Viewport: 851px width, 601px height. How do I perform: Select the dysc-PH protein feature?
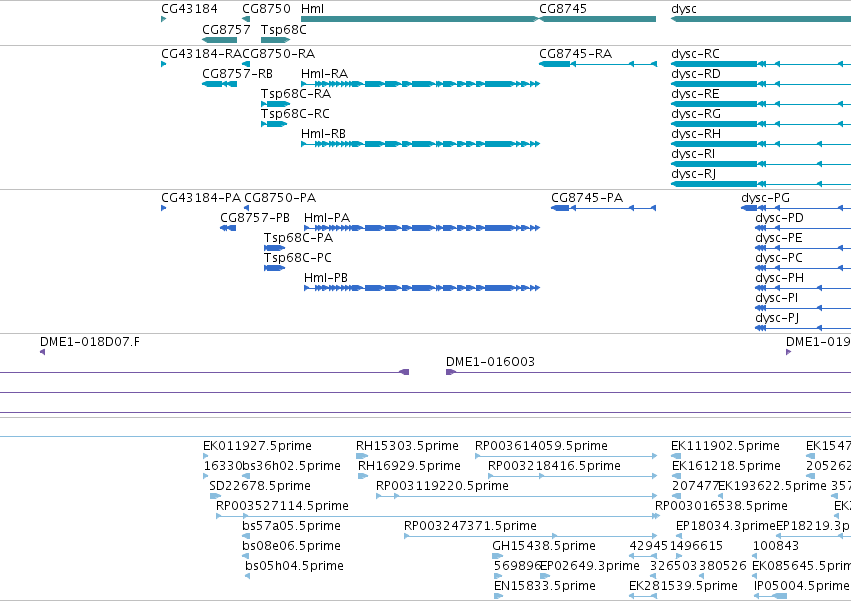pyautogui.click(x=803, y=288)
